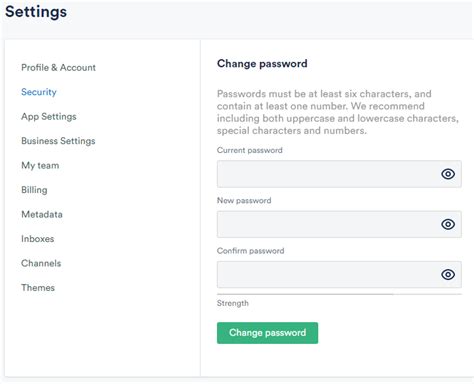Viewport: 474px width, 384px height.
Task: Go to App Settings
Action: [49, 116]
